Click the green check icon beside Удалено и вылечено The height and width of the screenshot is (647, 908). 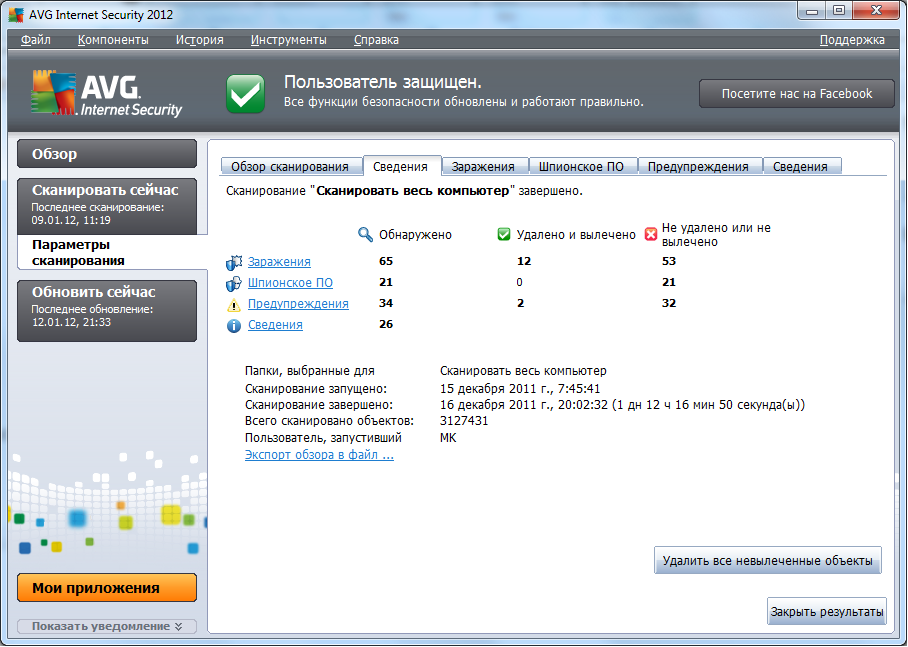504,235
